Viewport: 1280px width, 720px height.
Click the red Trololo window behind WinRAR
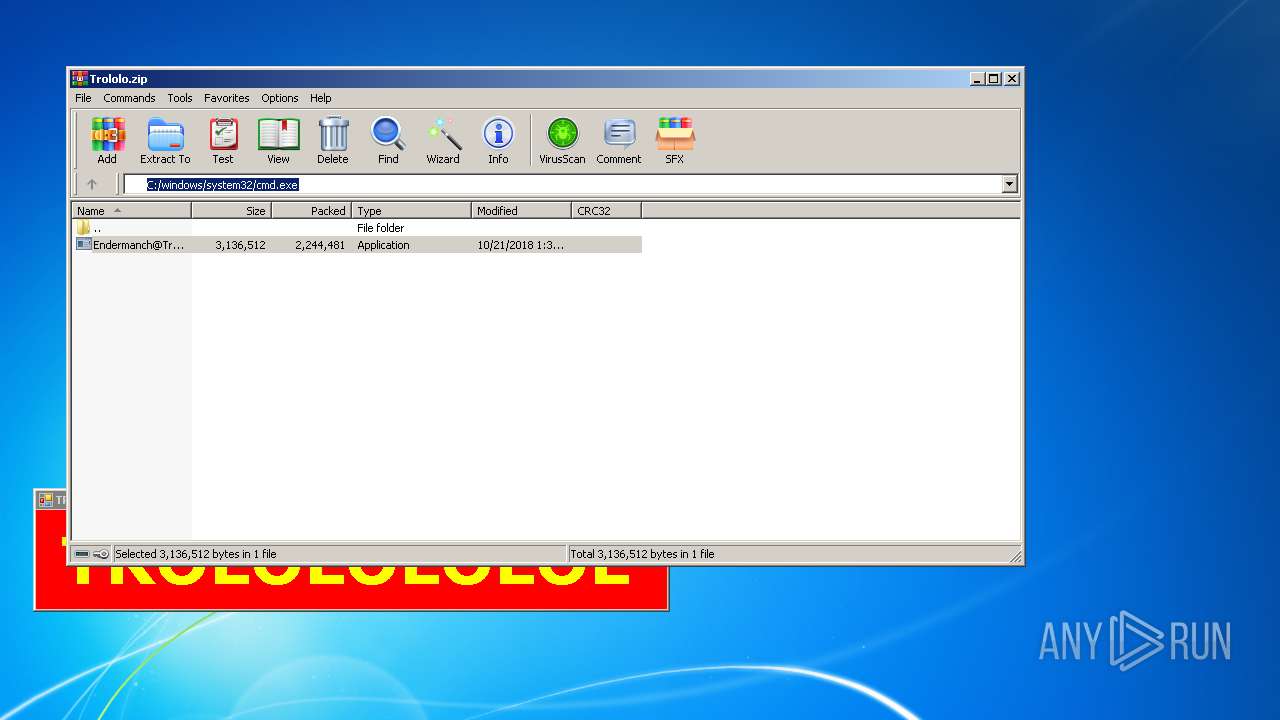(x=350, y=587)
